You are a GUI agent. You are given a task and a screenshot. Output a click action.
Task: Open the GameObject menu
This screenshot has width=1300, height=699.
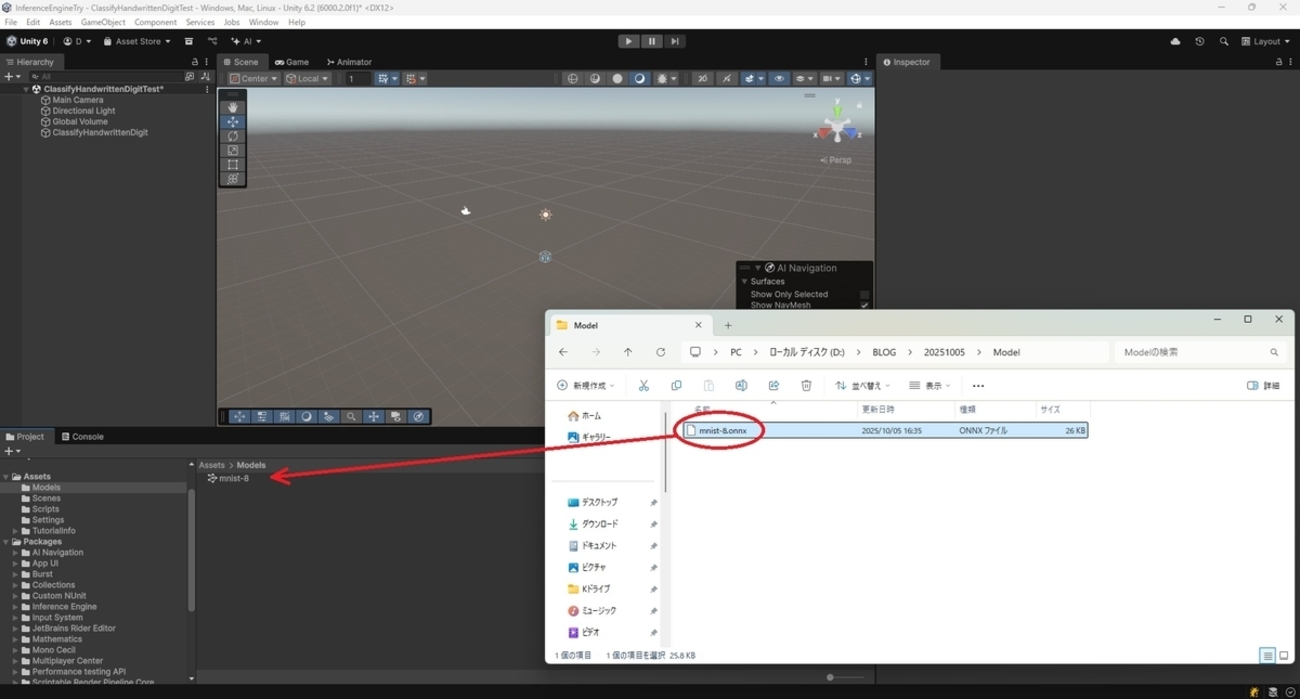point(103,22)
